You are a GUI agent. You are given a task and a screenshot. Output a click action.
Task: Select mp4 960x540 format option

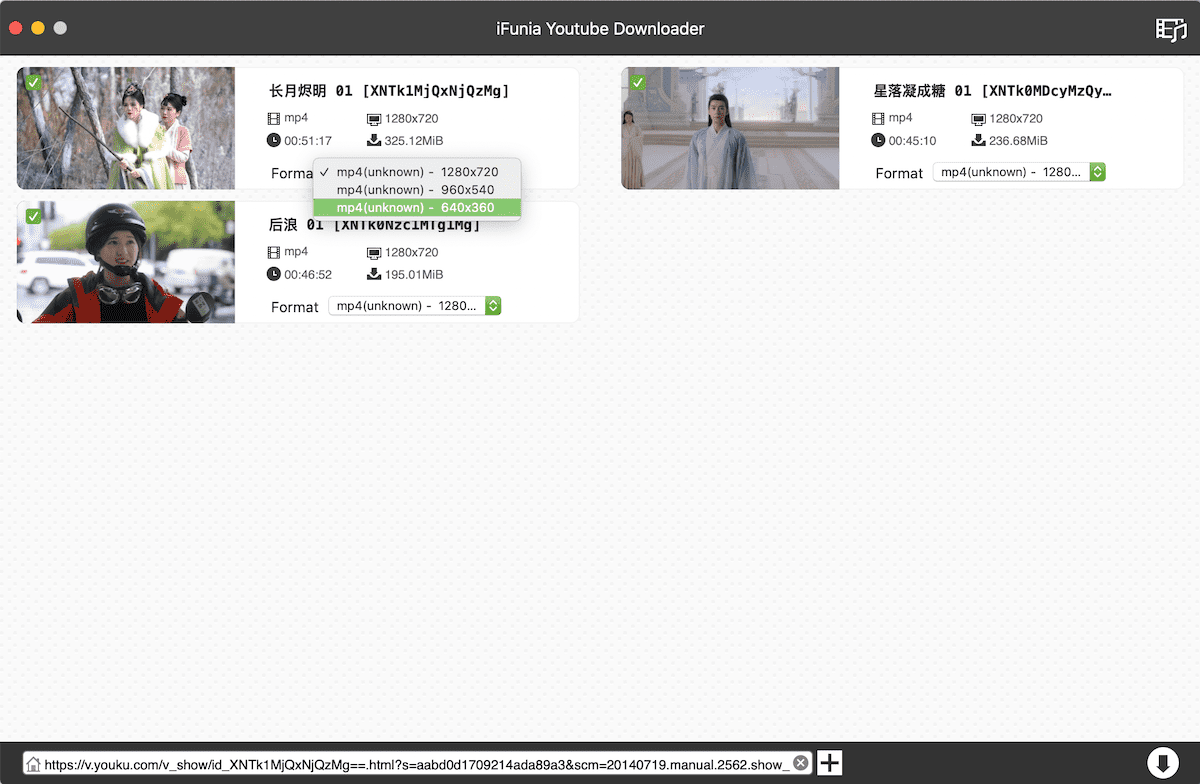click(x=417, y=190)
